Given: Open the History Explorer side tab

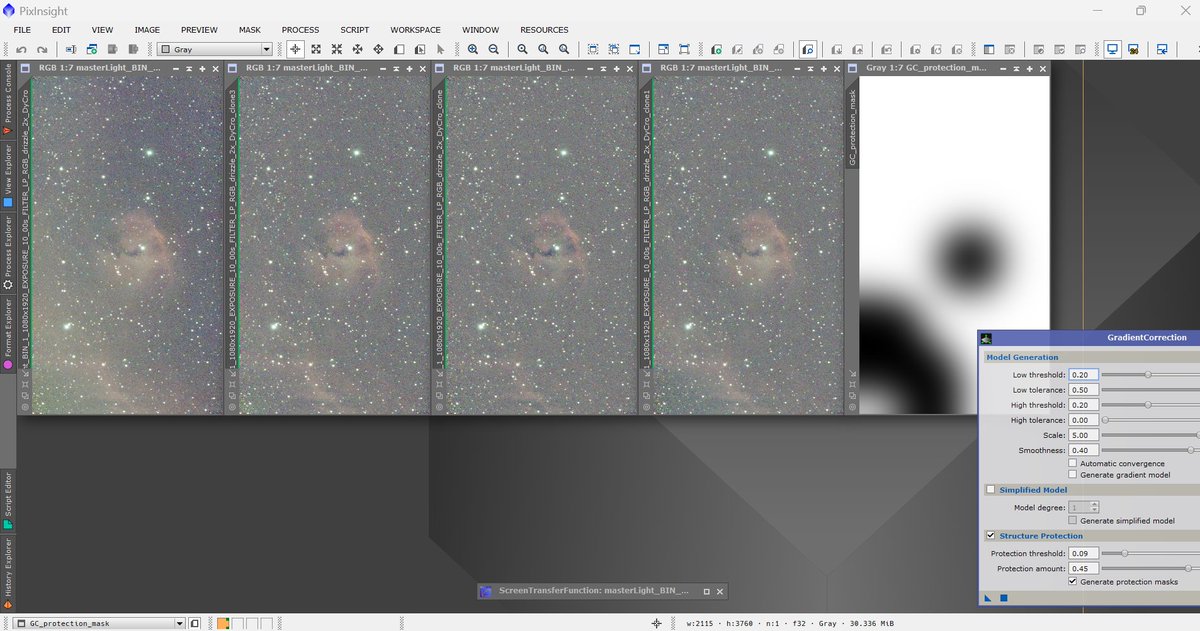Looking at the screenshot, I should pos(8,574).
